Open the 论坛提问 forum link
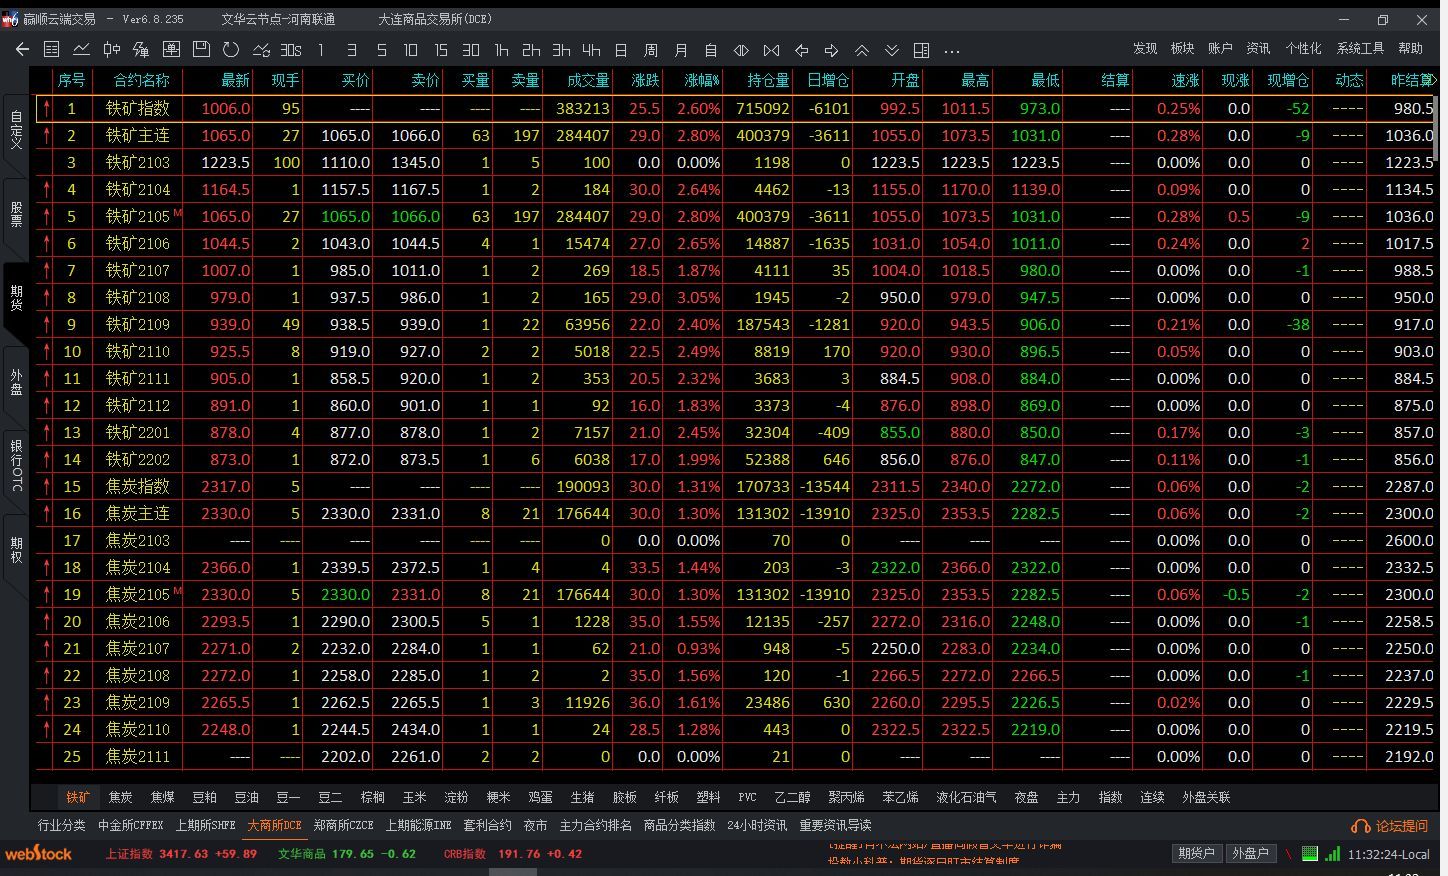The height and width of the screenshot is (876, 1448). pyautogui.click(x=1391, y=826)
